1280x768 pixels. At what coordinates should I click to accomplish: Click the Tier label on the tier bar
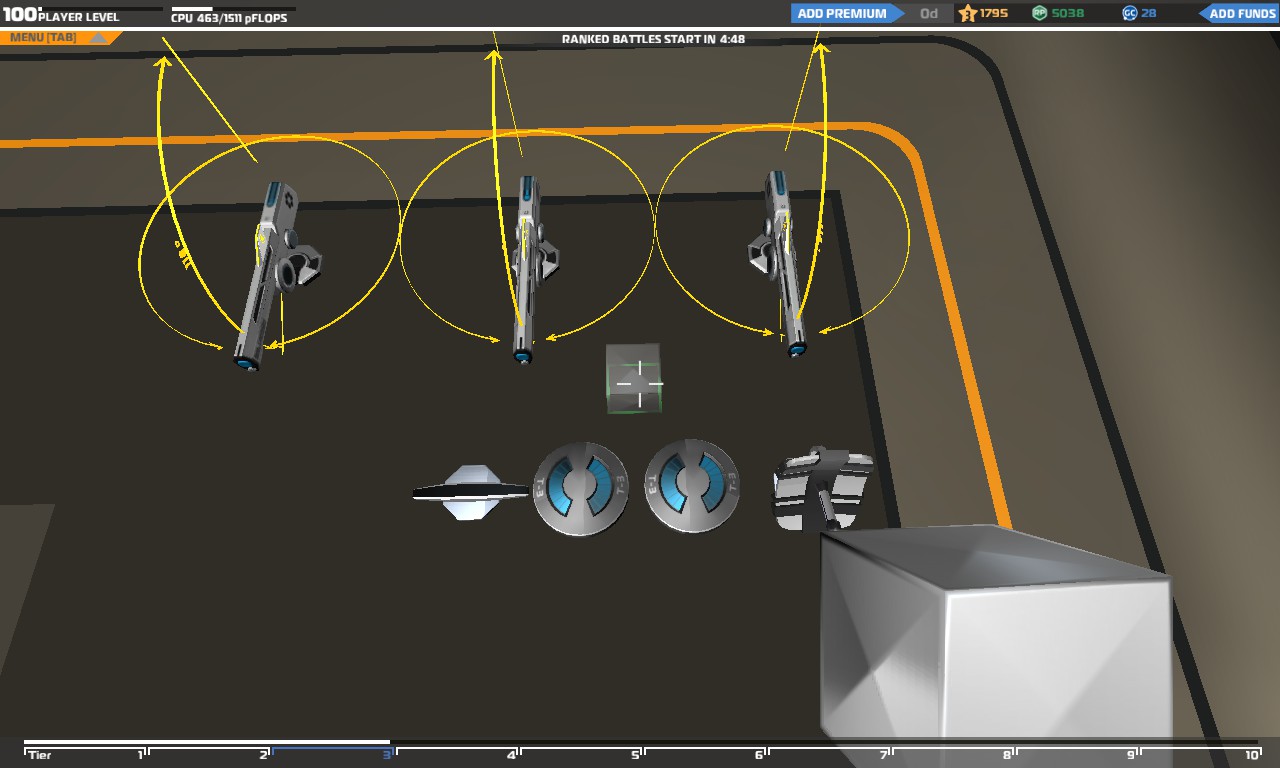point(40,755)
